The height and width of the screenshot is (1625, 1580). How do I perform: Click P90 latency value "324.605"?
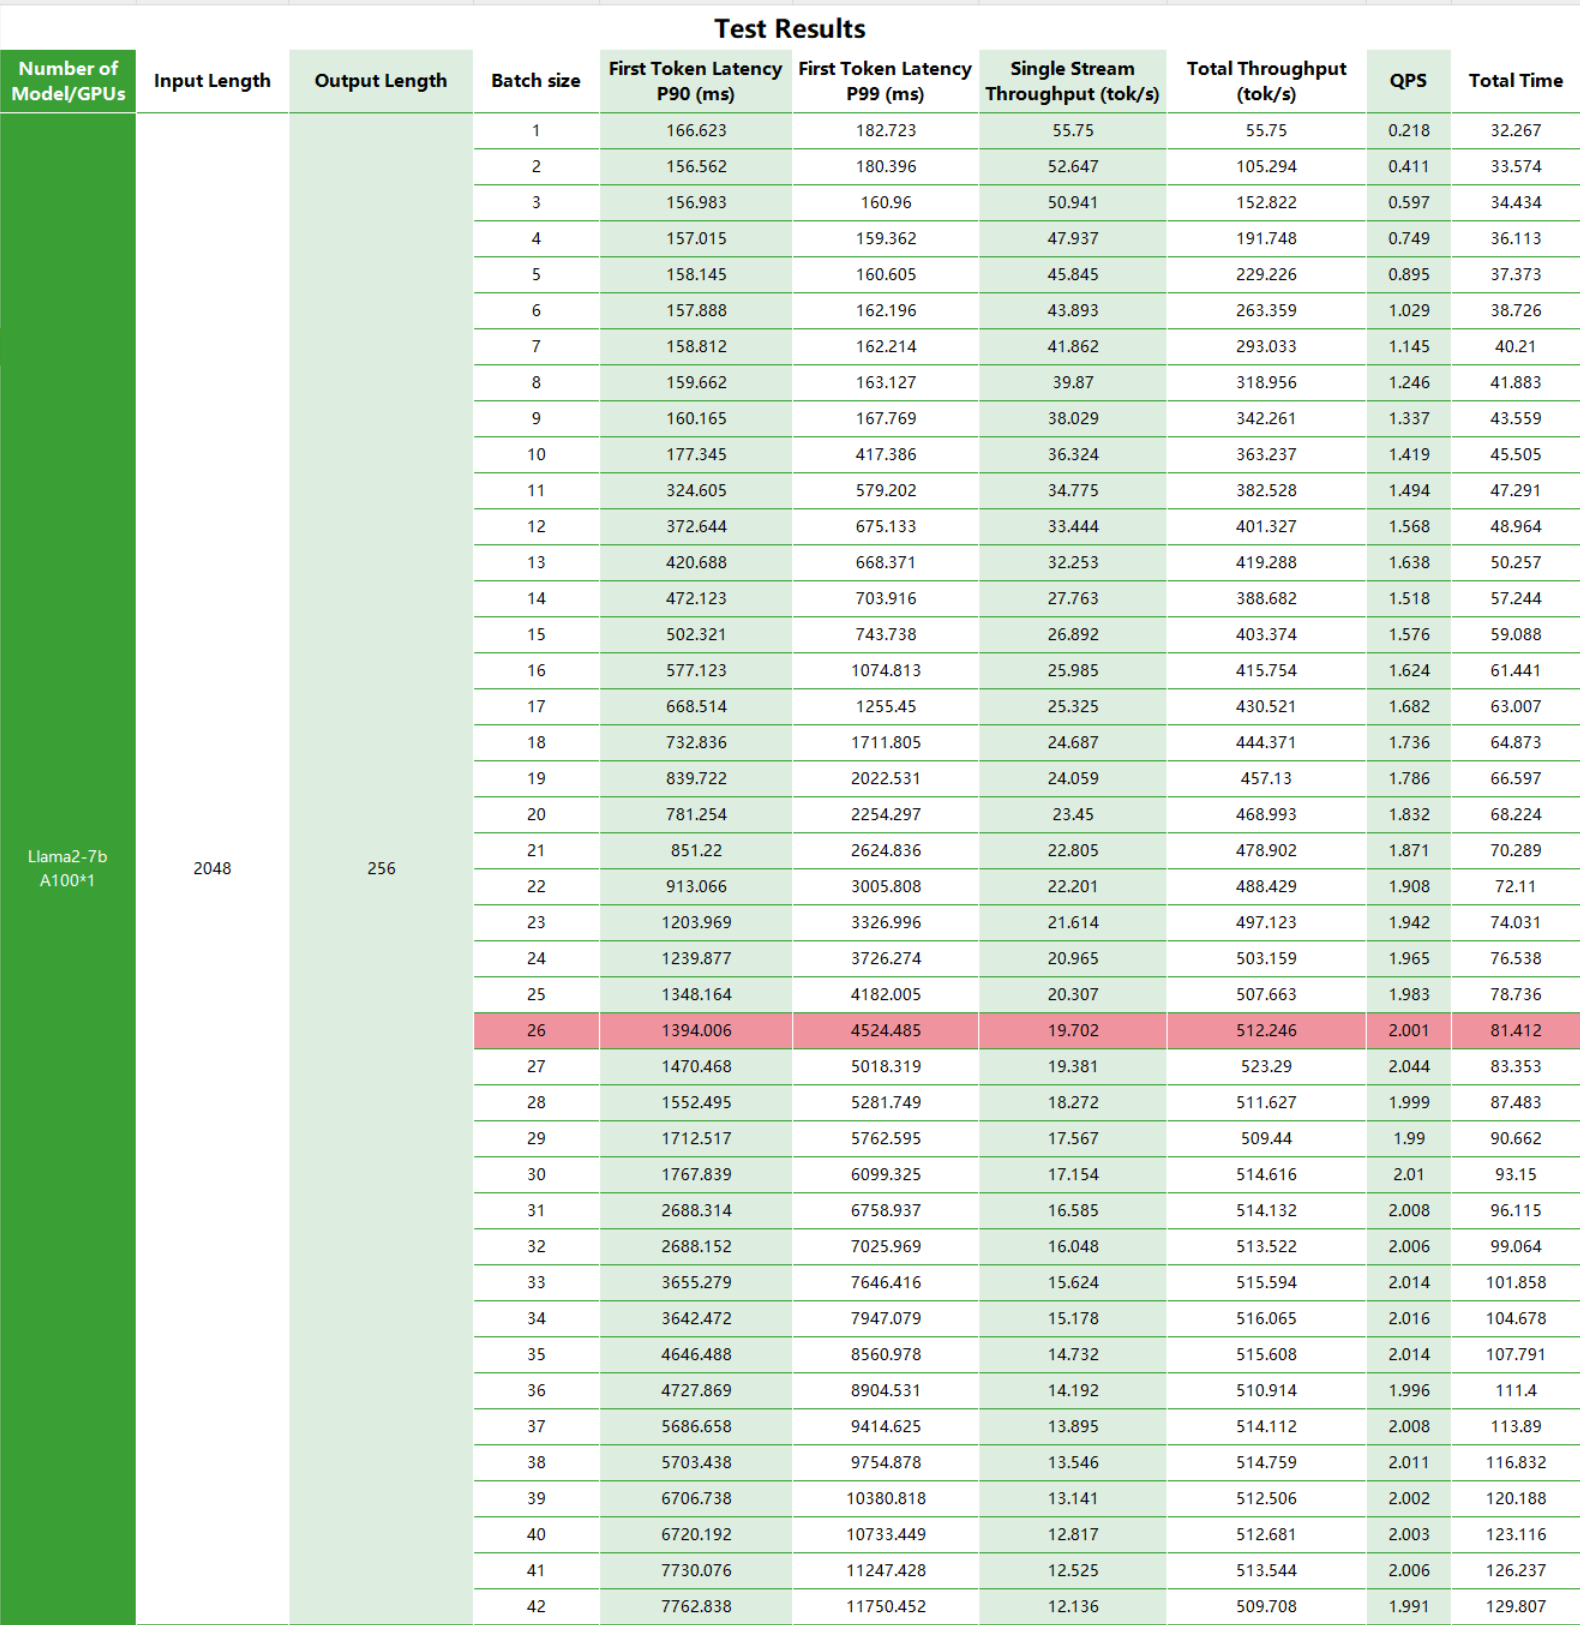click(x=696, y=491)
